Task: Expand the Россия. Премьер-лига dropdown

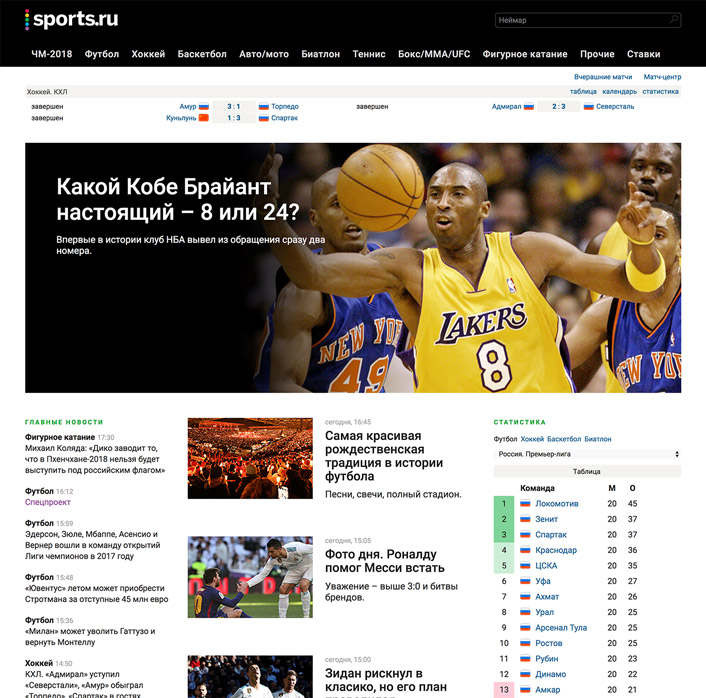Action: [x=588, y=454]
